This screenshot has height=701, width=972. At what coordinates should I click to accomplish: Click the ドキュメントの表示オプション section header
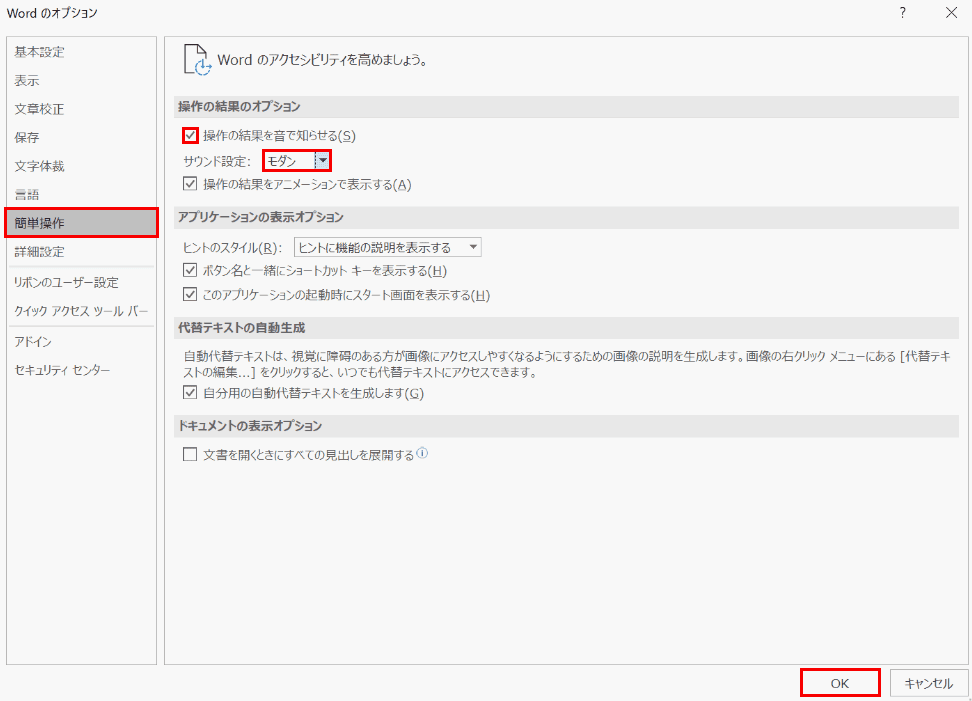[x=566, y=426]
